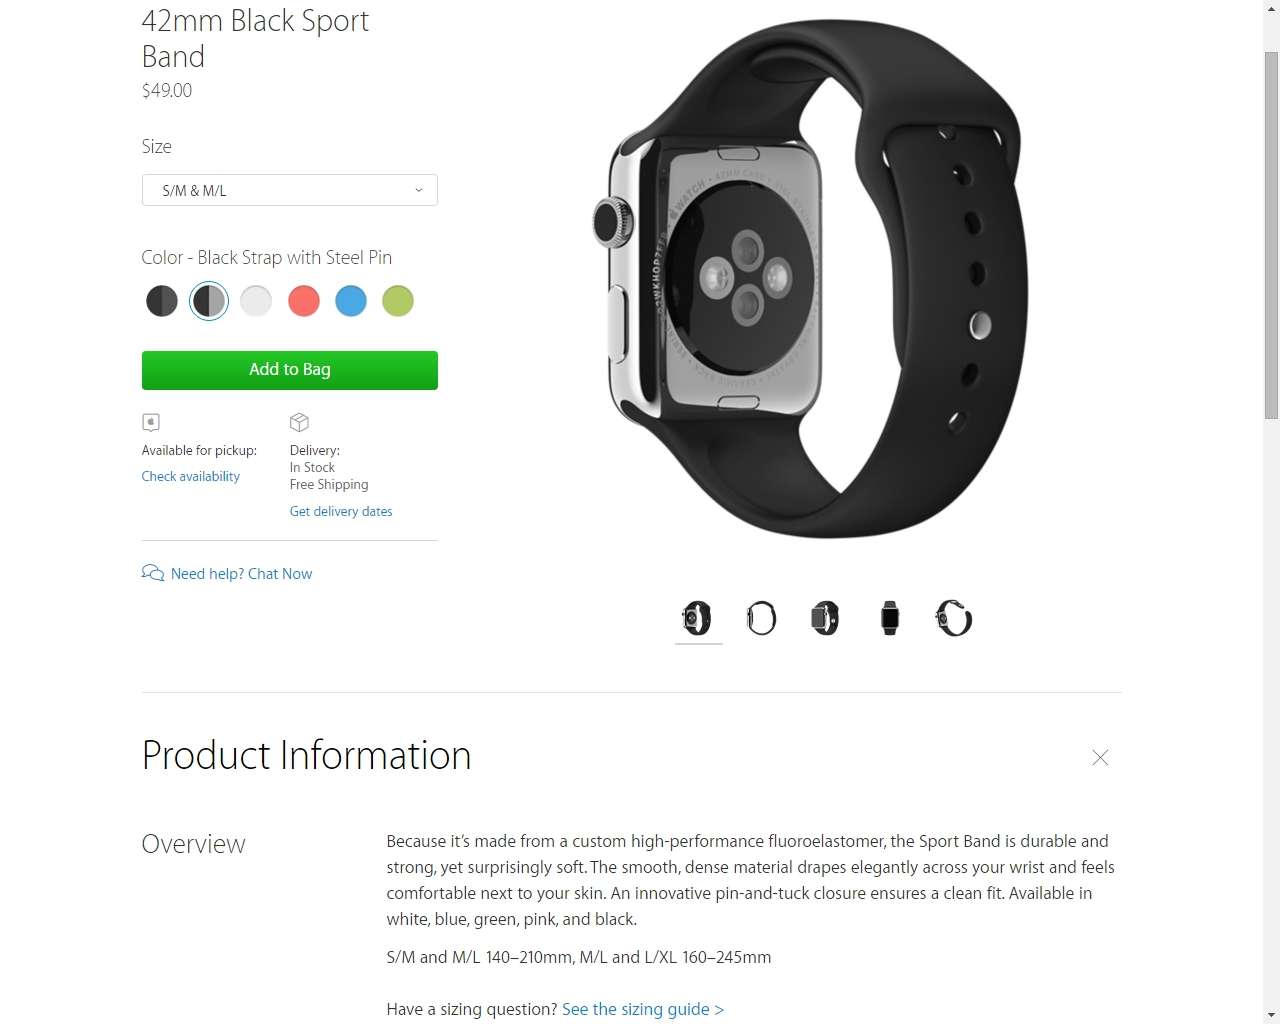Select the front-facing watch thumbnail
Image resolution: width=1280 pixels, height=1024 pixels.
tap(890, 618)
